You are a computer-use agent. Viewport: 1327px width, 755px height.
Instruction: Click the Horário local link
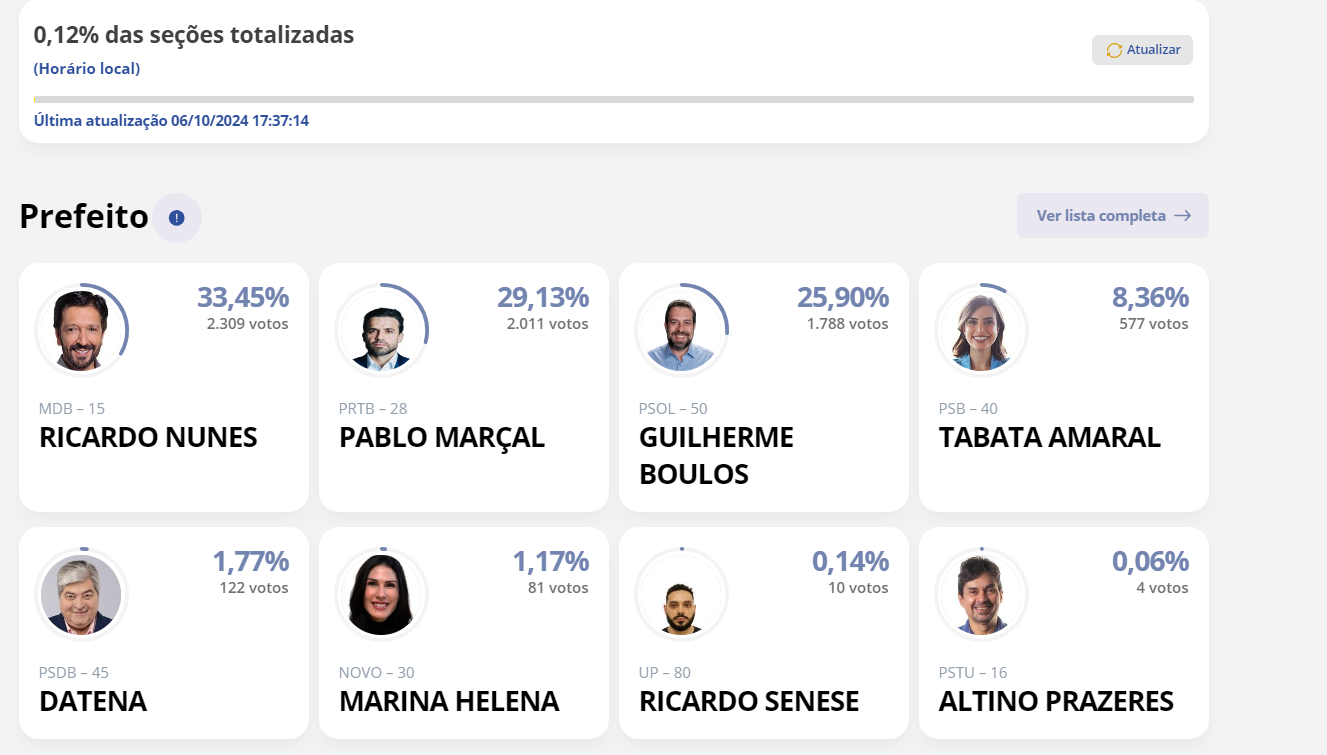[x=87, y=69]
